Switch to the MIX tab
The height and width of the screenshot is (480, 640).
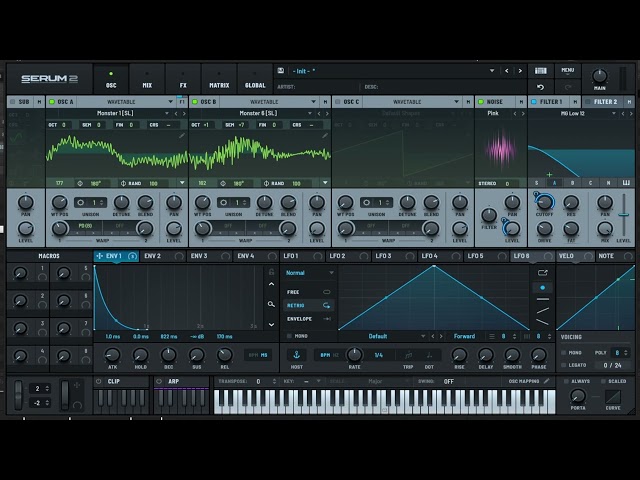[147, 80]
